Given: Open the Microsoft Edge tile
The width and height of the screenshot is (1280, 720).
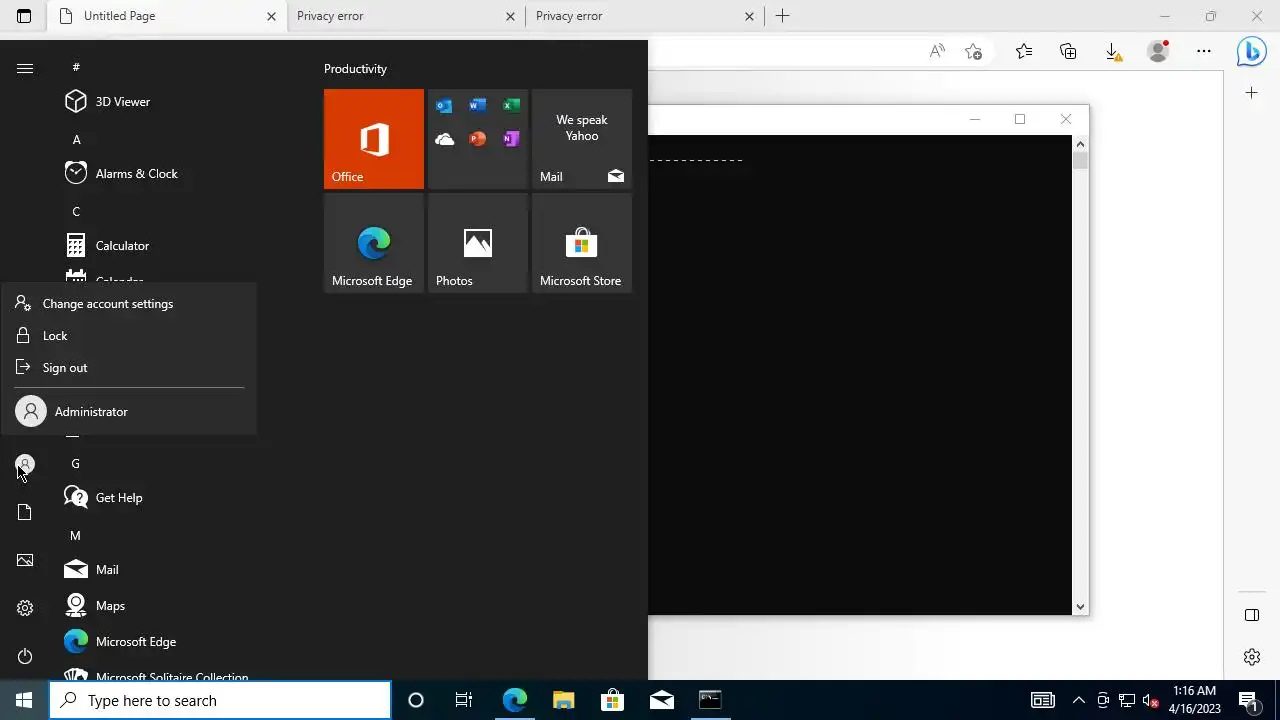Looking at the screenshot, I should (374, 243).
